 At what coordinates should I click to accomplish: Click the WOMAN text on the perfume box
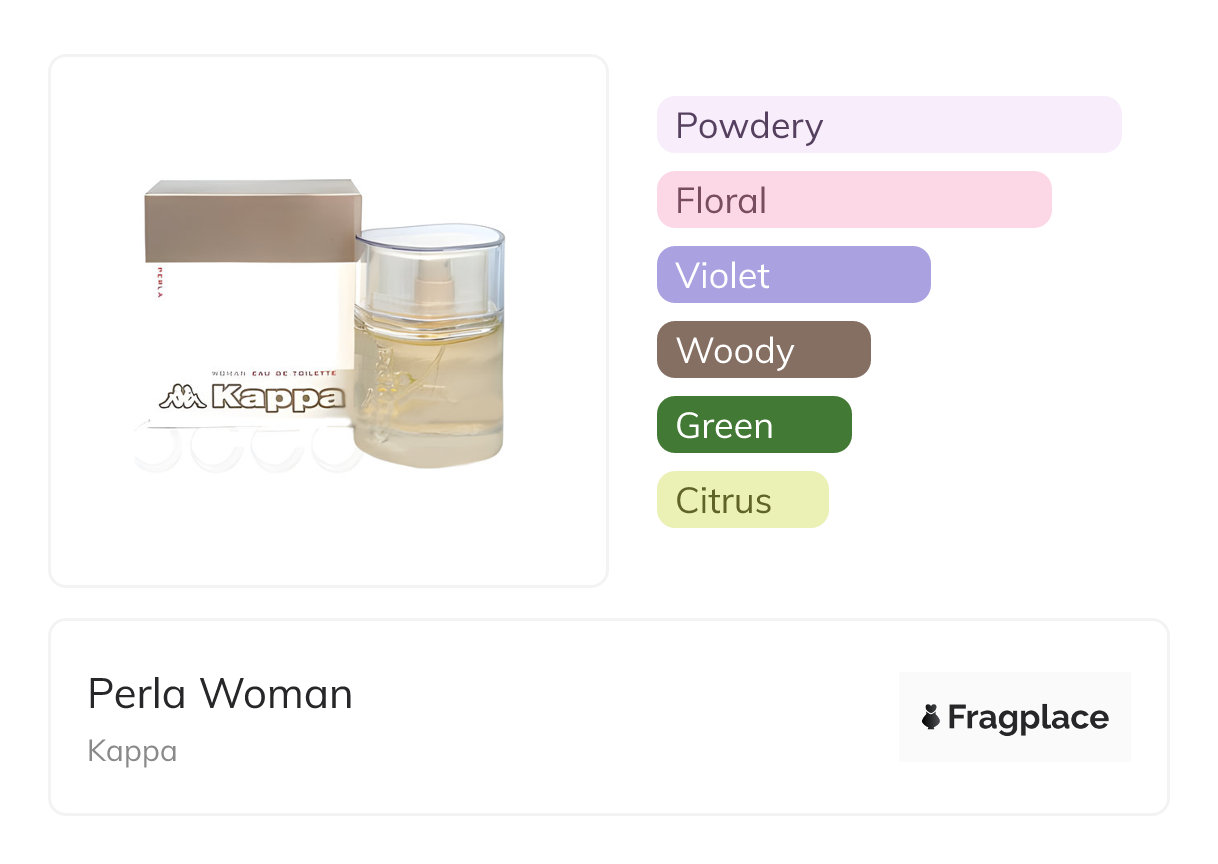(228, 373)
